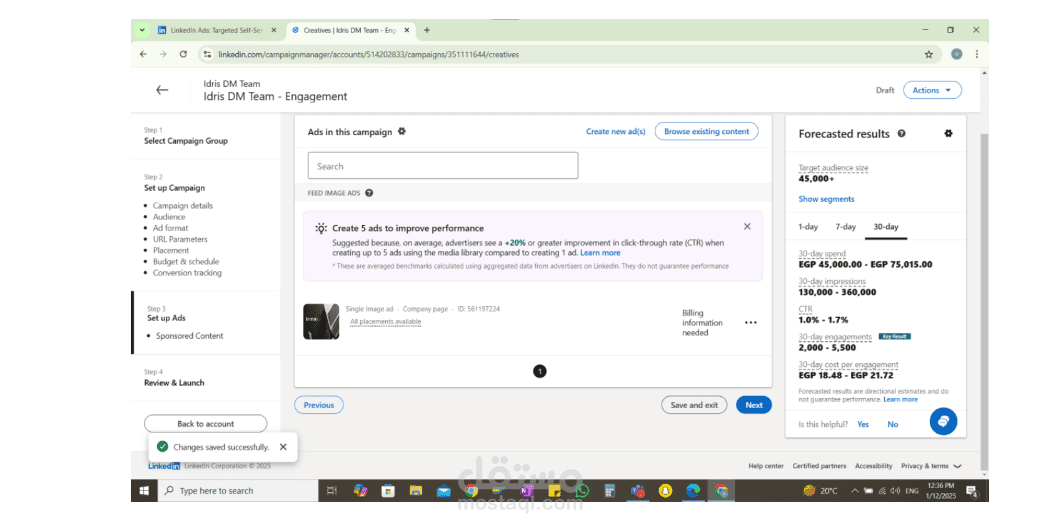Click Show segments link
The height and width of the screenshot is (525, 1042).
826,199
